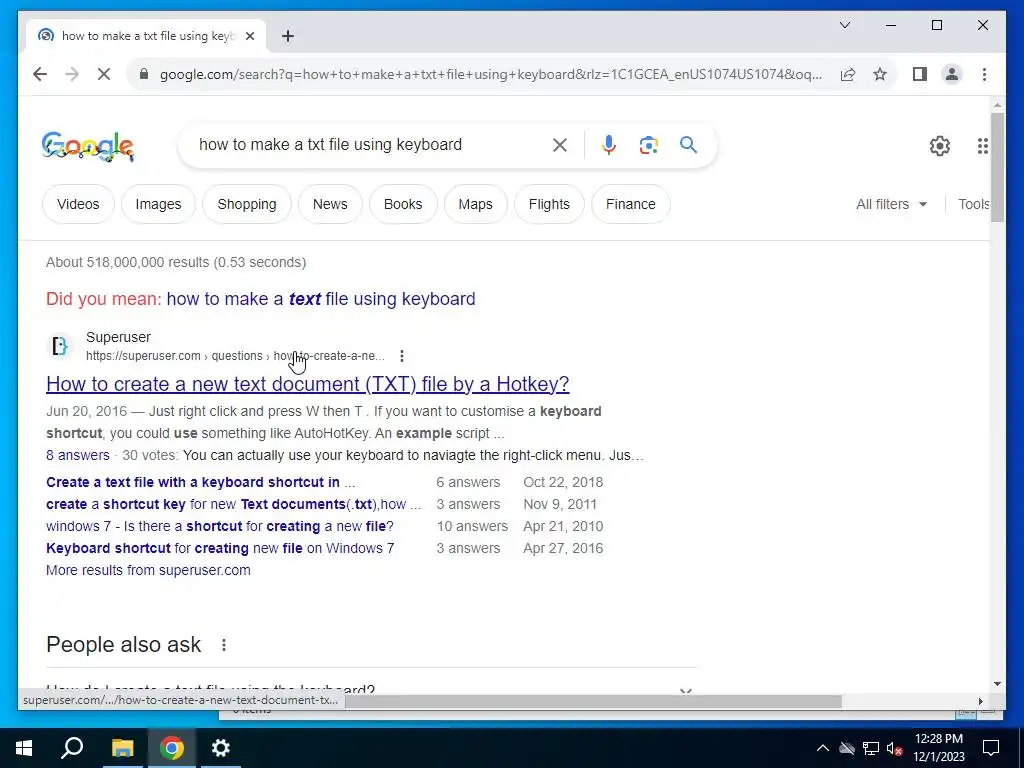The image size is (1024, 768).
Task: Expand first People also ask question
Action: (x=372, y=687)
